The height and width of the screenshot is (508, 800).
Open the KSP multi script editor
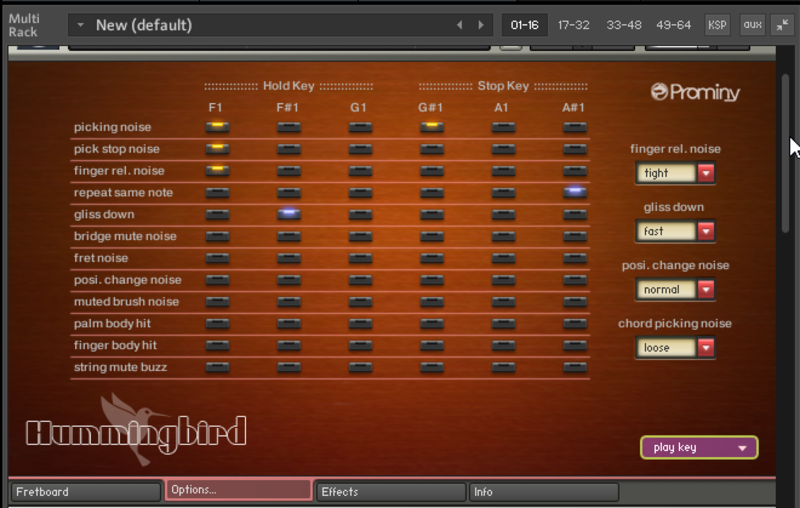click(717, 24)
